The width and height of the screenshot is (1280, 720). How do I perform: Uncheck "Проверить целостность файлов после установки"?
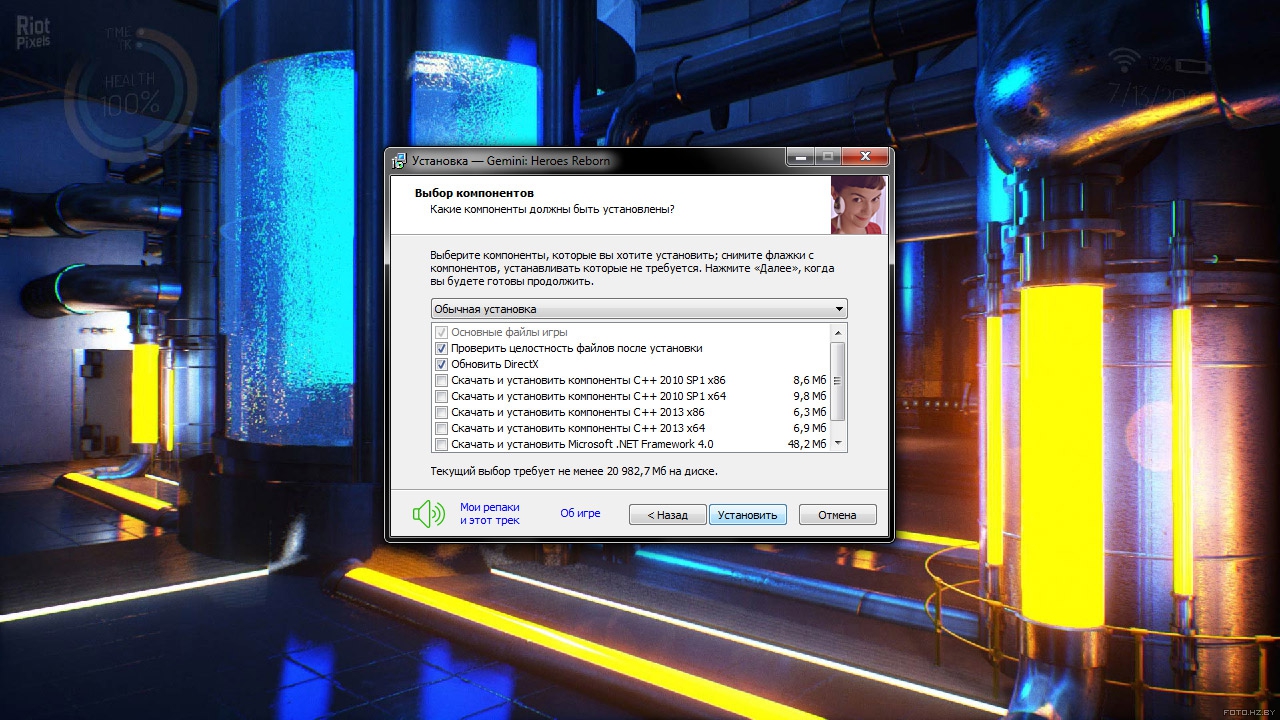click(441, 348)
